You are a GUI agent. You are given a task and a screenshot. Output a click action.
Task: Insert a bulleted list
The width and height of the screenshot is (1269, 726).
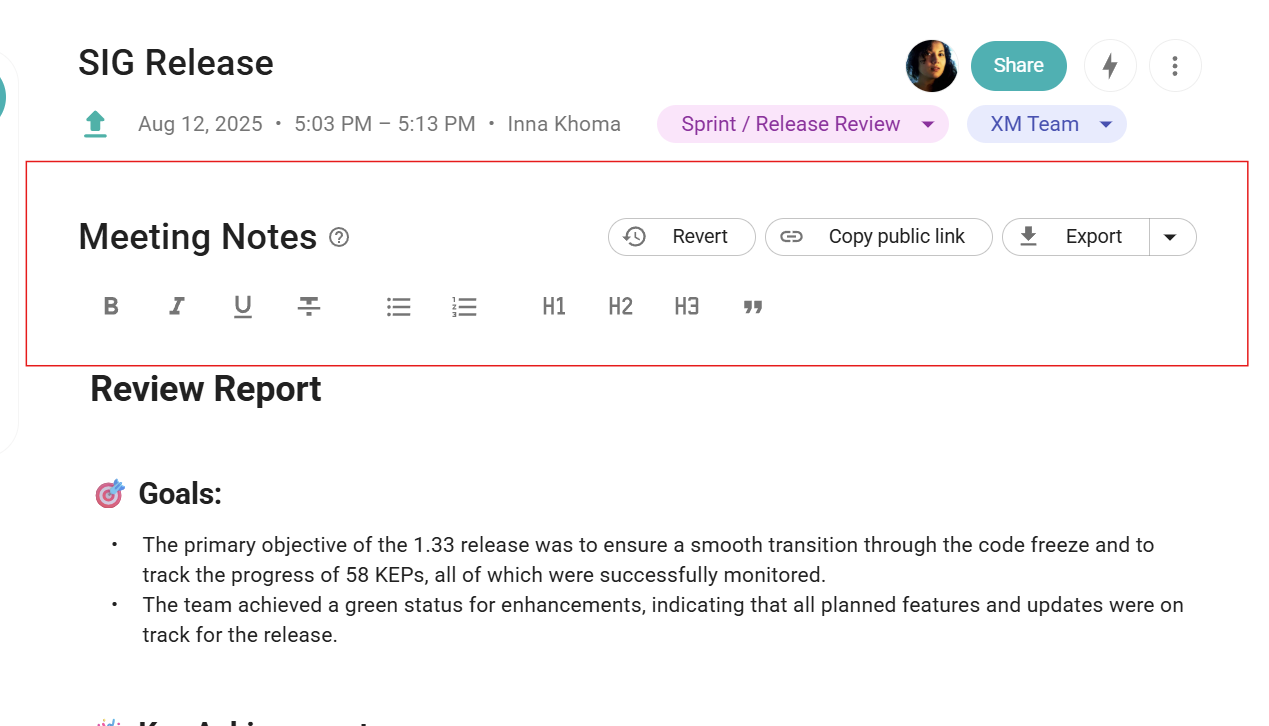click(399, 307)
